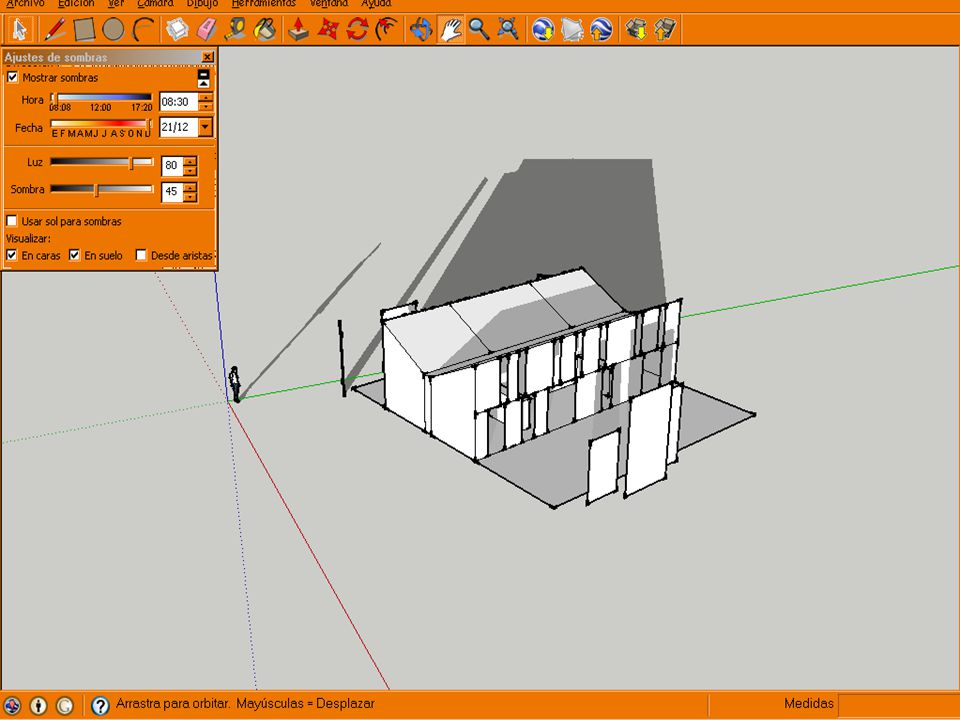Click the Google 'G' status bar icon

coord(65,705)
